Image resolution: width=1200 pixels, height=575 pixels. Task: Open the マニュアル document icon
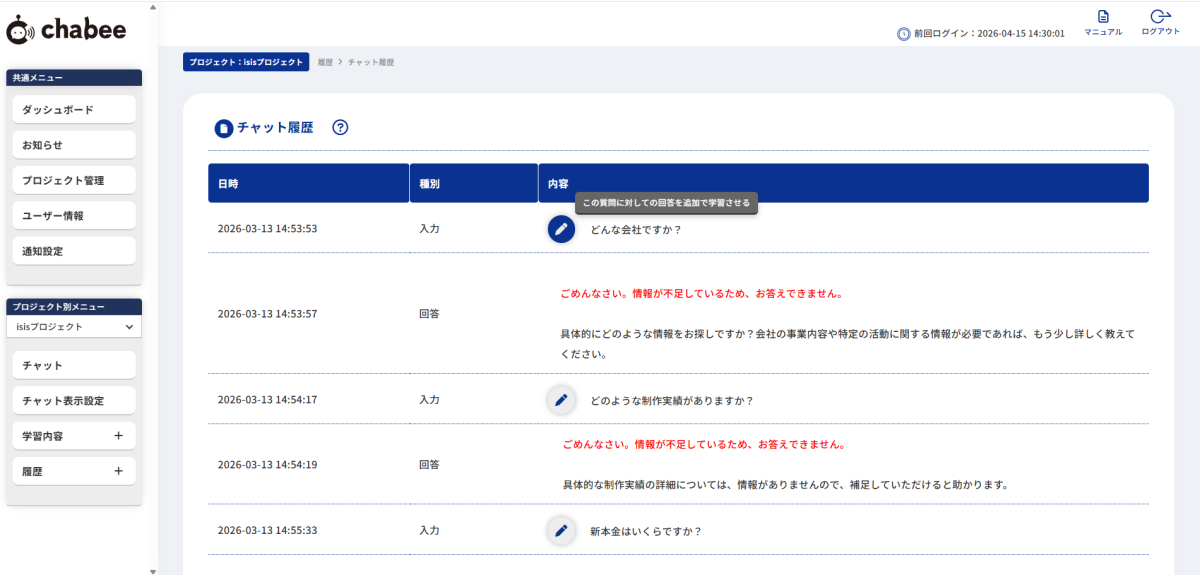click(1103, 17)
